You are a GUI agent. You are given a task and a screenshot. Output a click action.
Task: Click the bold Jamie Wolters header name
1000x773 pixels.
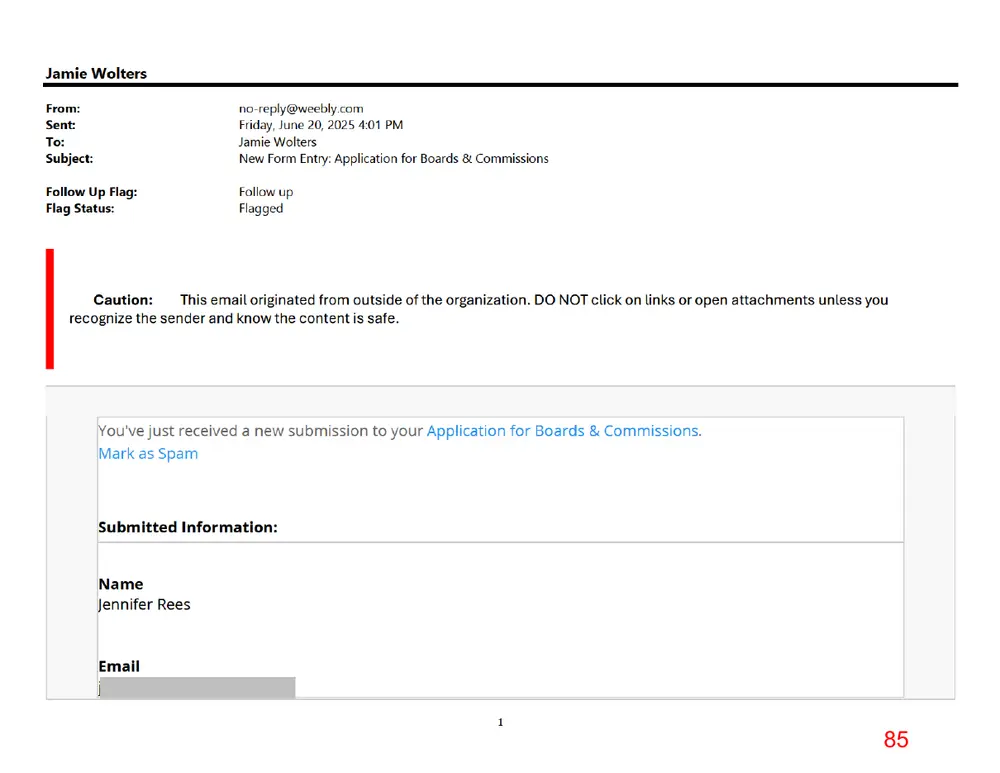point(96,73)
